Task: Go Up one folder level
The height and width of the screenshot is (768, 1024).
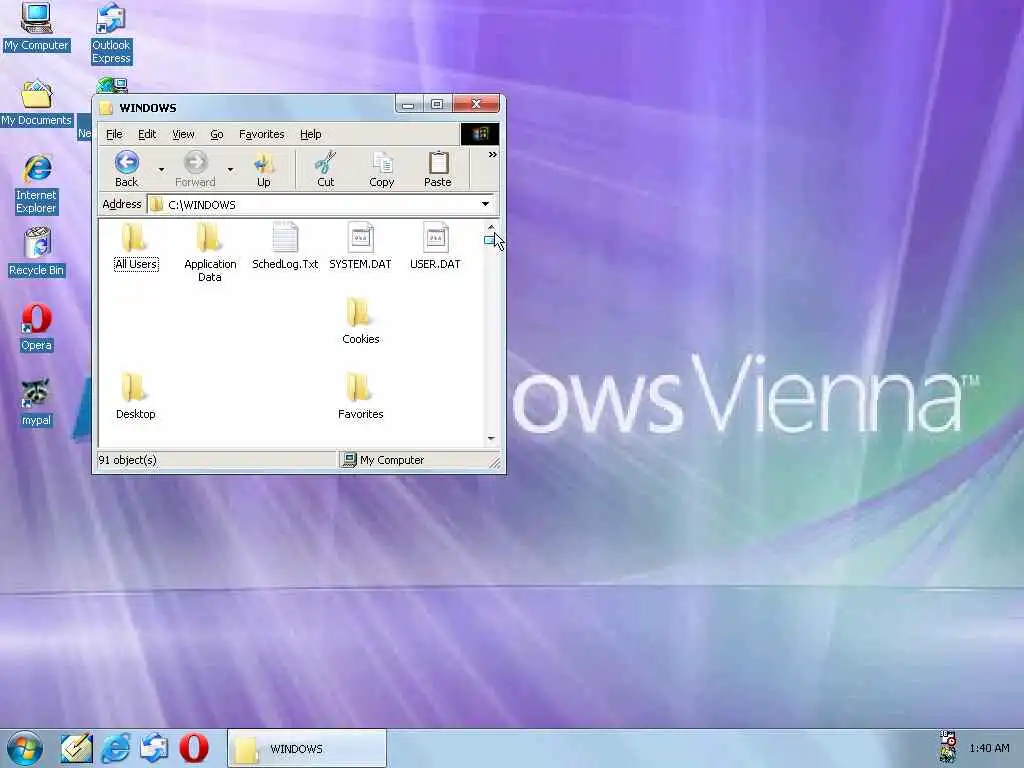Action: click(264, 169)
